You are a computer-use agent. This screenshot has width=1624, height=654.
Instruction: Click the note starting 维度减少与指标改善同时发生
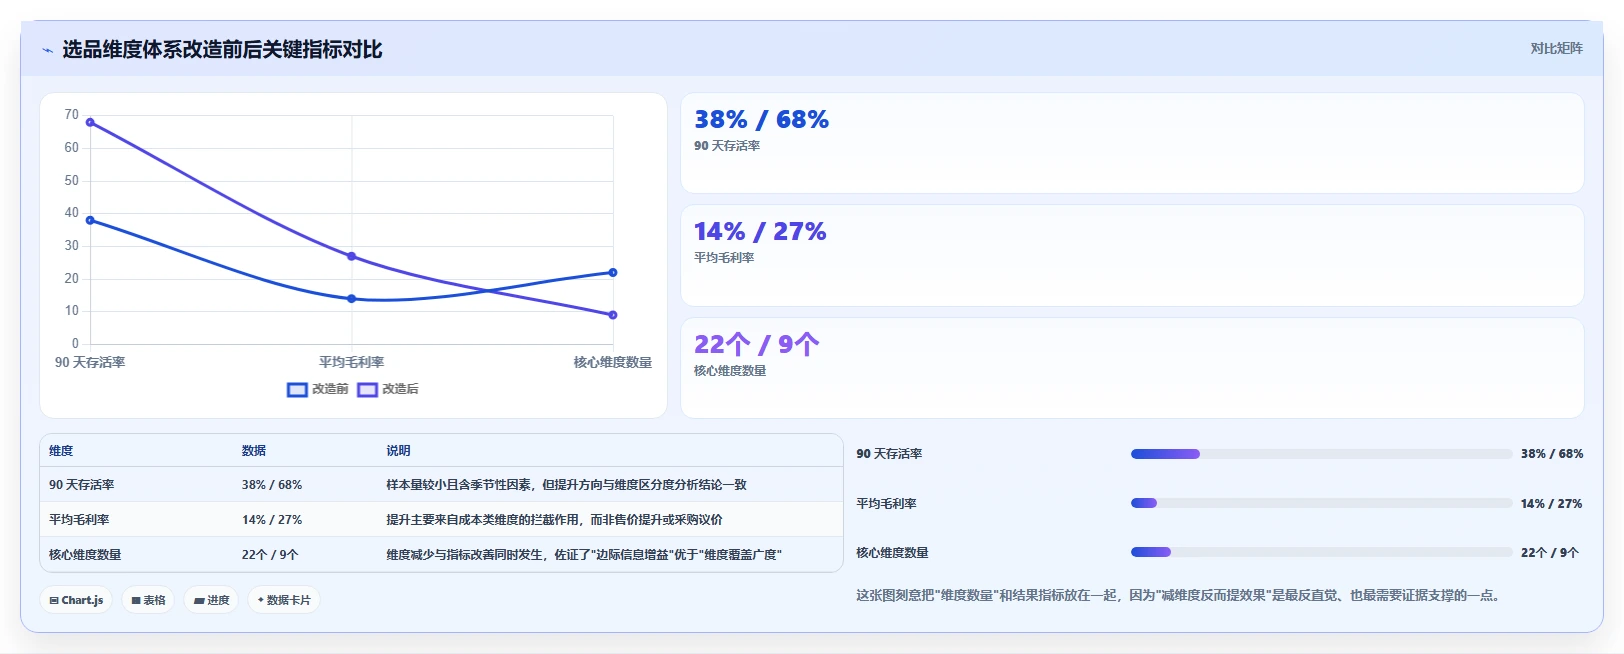coord(584,555)
